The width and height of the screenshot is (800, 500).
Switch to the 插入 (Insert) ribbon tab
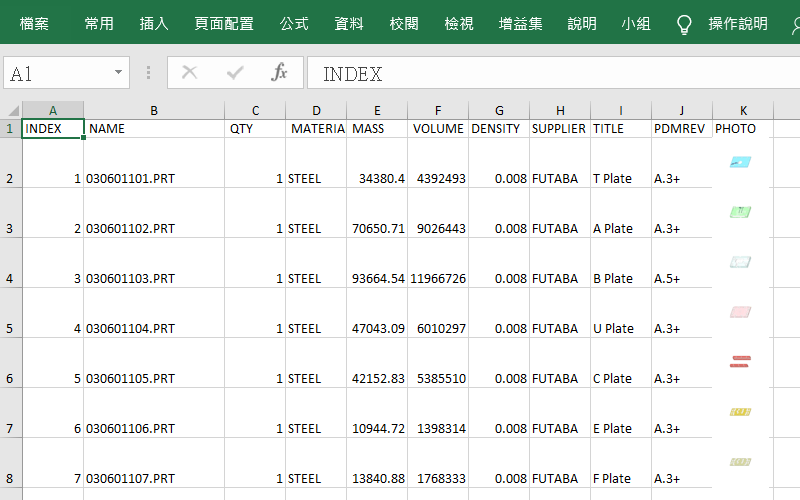pyautogui.click(x=154, y=24)
